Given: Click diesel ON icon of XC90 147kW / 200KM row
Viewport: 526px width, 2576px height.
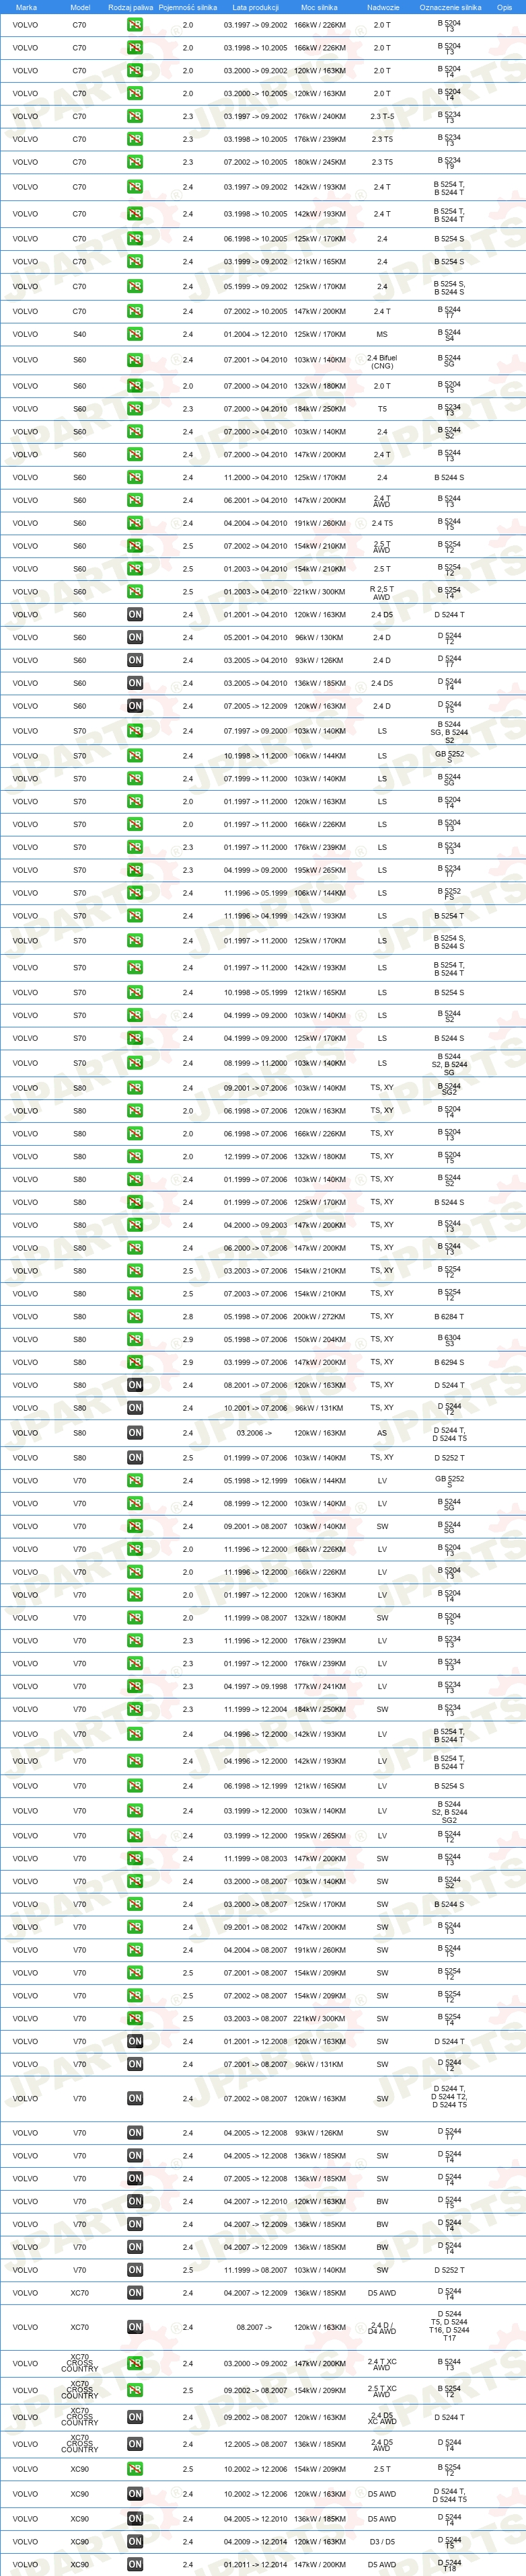Looking at the screenshot, I should (x=135, y=2564).
